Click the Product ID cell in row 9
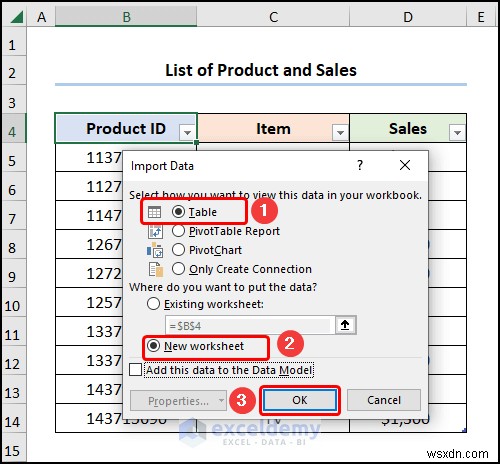This screenshot has width=500, height=464. coord(89,273)
